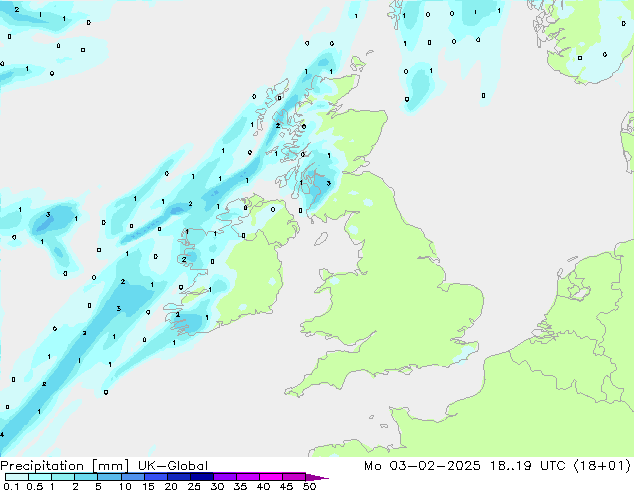Screen dimensions: 634x490
Task: Click the 'Precipitation' title text
Action: coord(42,466)
